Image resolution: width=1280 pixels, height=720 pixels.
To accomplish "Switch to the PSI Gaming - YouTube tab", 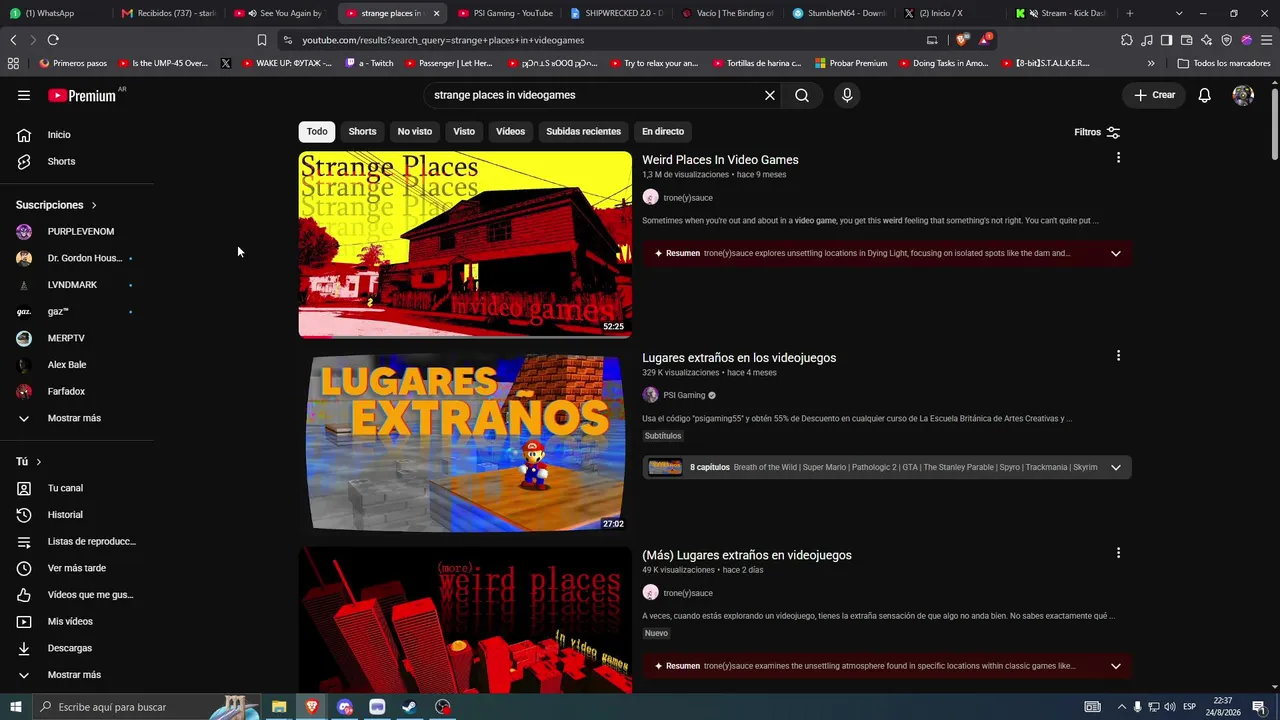I will coord(505,13).
